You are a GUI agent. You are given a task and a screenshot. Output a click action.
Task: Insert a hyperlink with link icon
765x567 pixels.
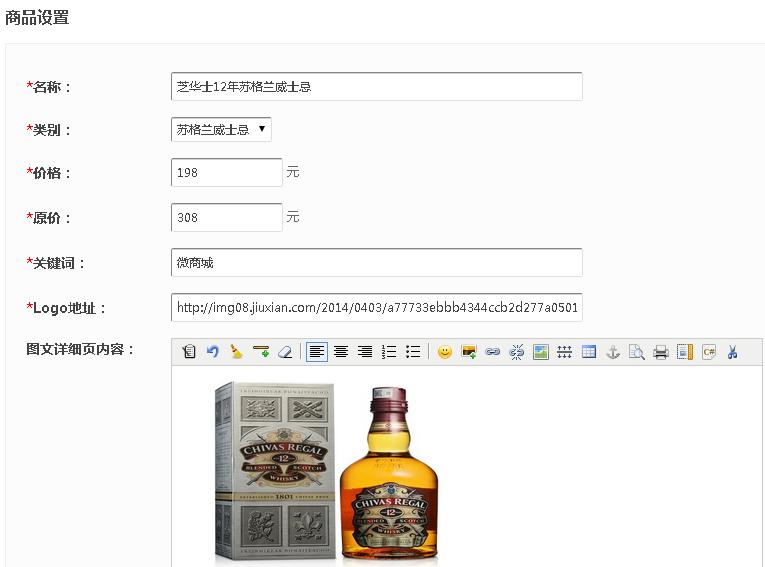click(492, 352)
